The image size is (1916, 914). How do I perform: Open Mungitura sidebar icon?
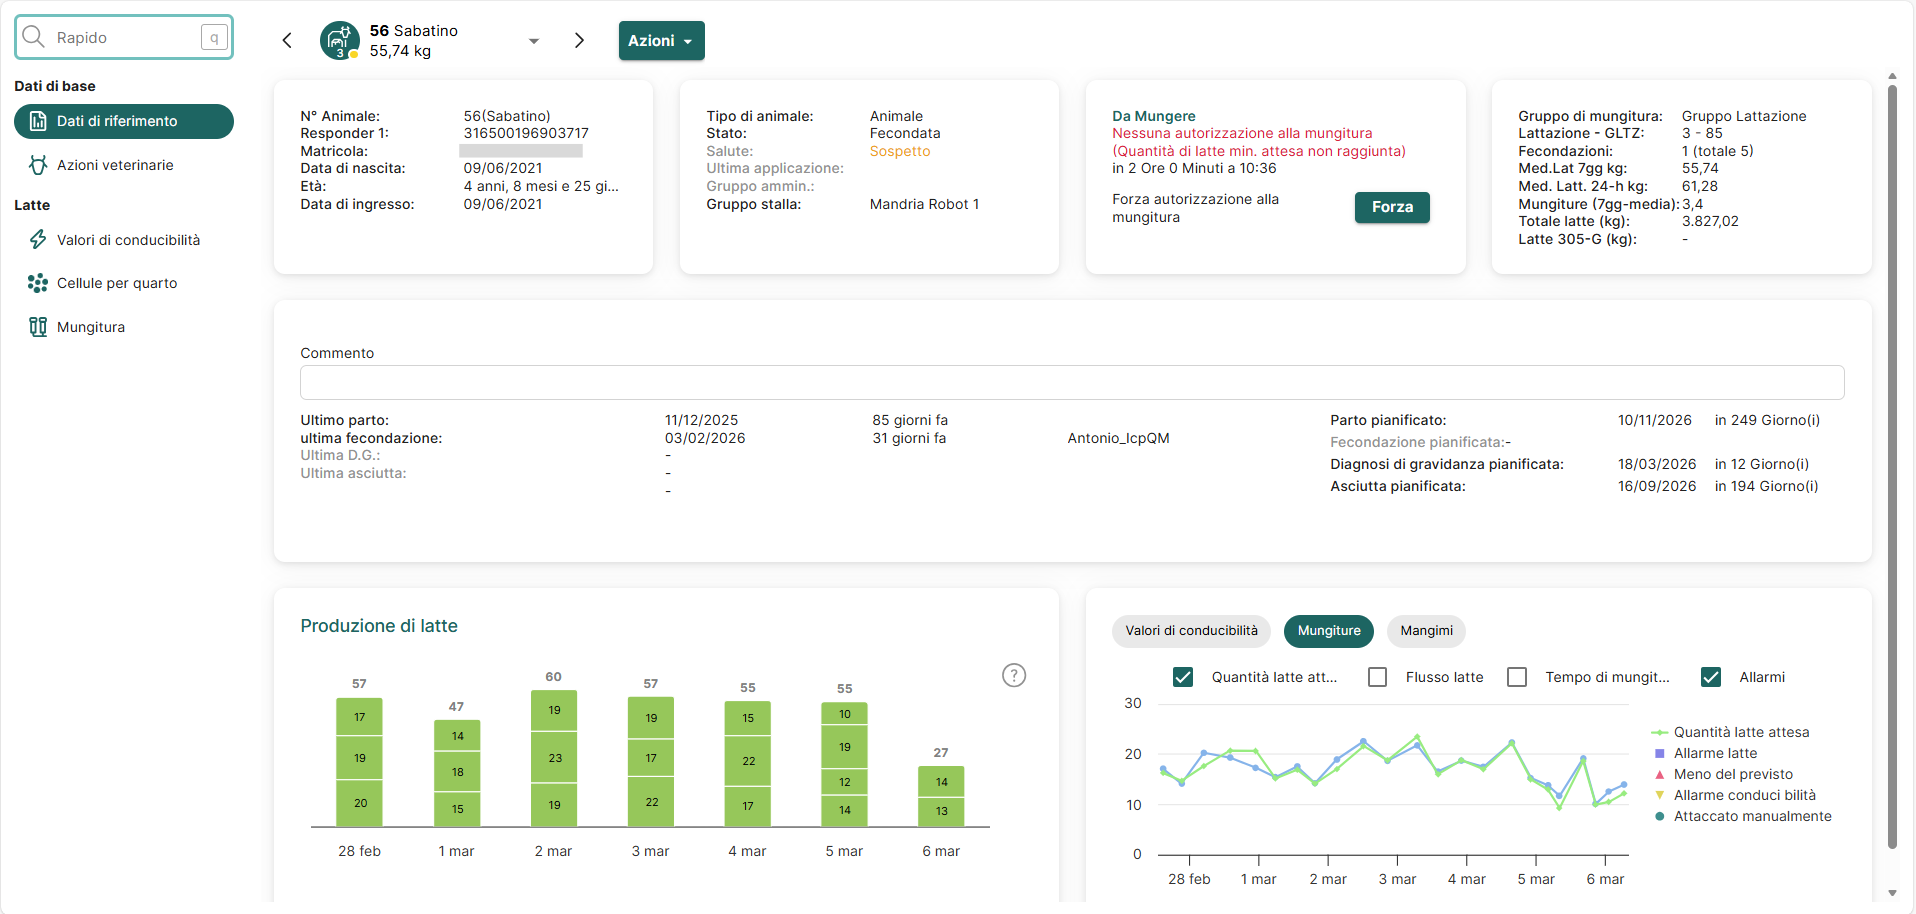tap(38, 327)
